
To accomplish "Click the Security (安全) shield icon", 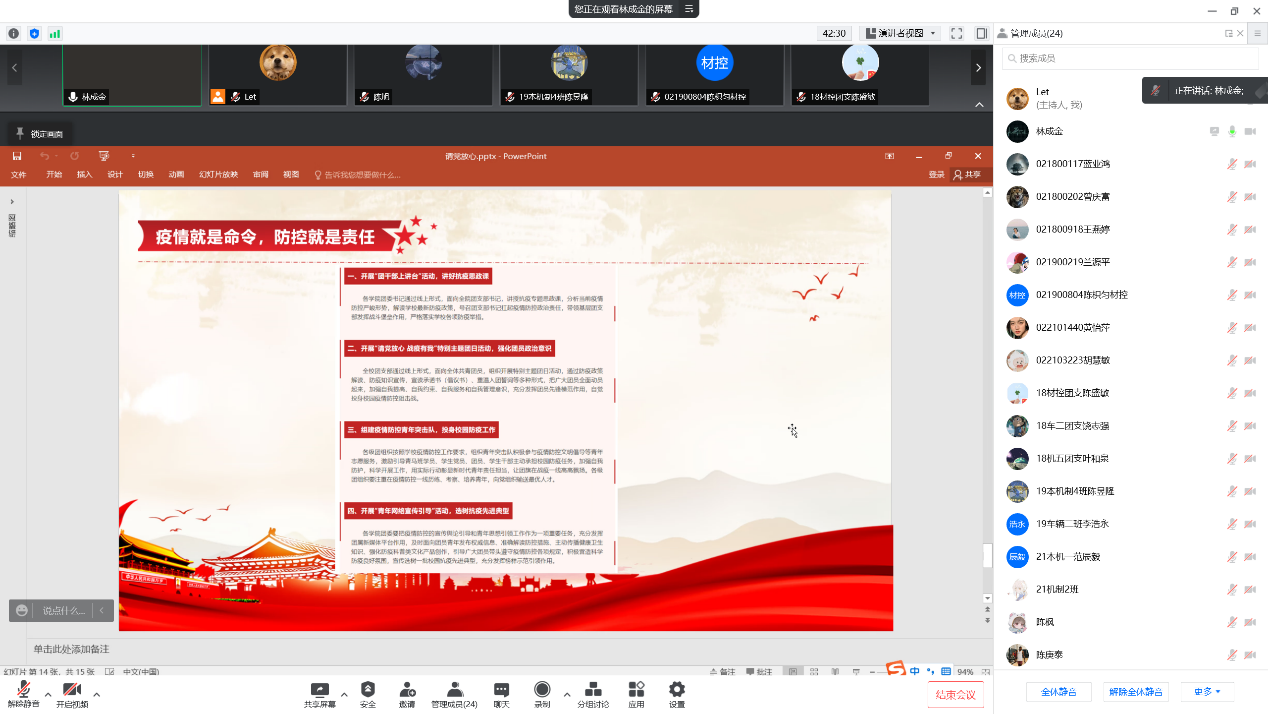I will tap(368, 690).
